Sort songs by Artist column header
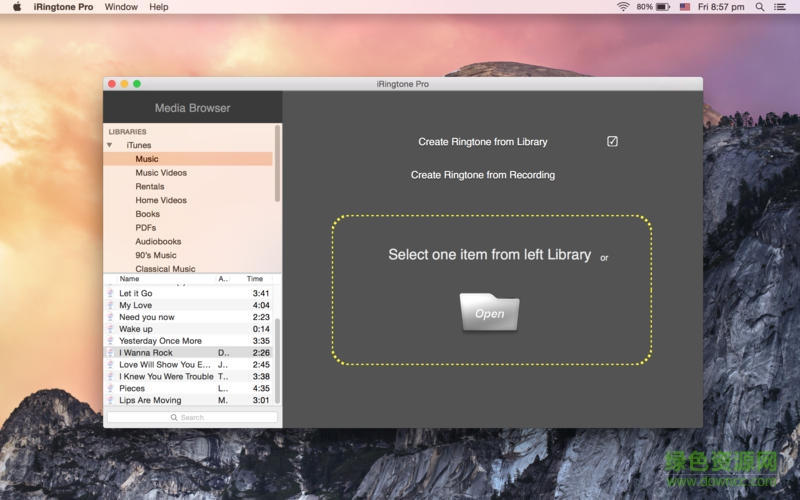Viewport: 800px width, 500px height. click(223, 279)
